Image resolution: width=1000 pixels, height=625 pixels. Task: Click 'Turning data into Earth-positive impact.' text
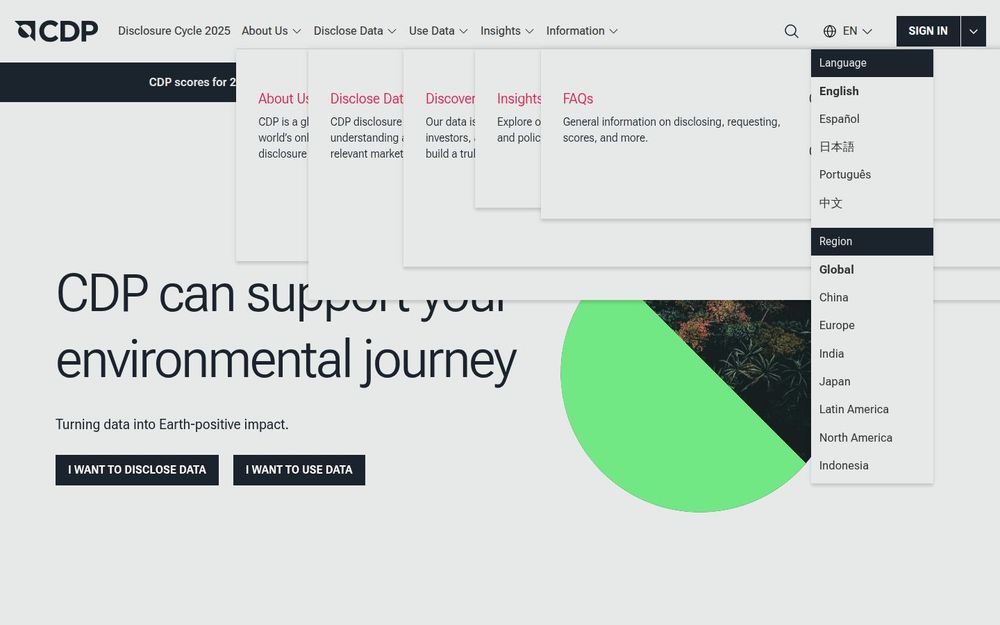(x=172, y=425)
